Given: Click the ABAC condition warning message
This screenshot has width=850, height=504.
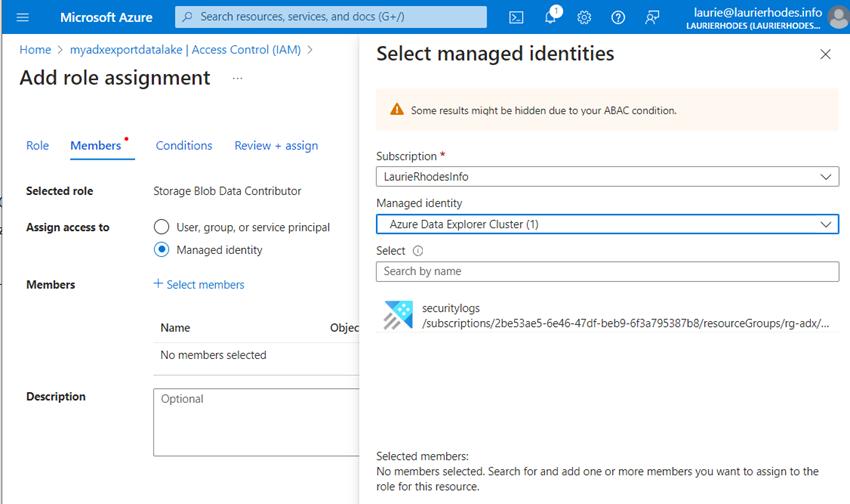Looking at the screenshot, I should tap(544, 111).
